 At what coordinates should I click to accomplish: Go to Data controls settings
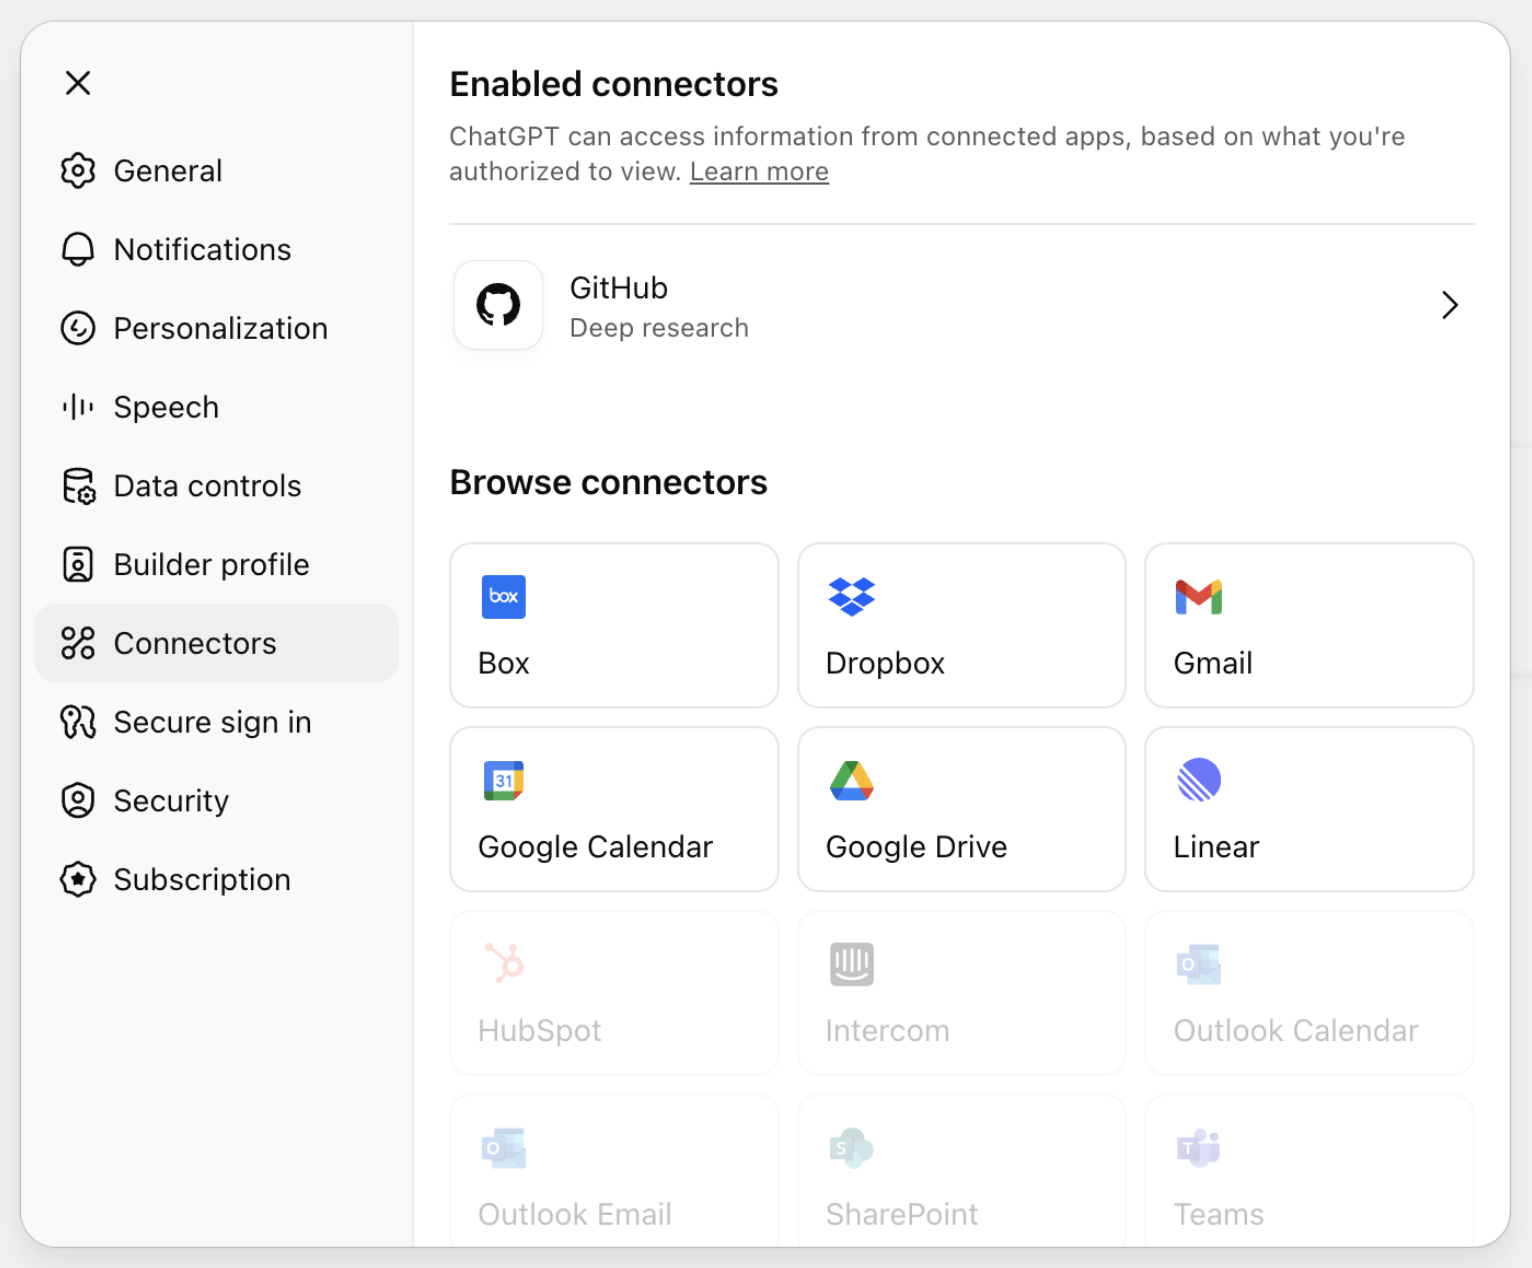(x=207, y=486)
